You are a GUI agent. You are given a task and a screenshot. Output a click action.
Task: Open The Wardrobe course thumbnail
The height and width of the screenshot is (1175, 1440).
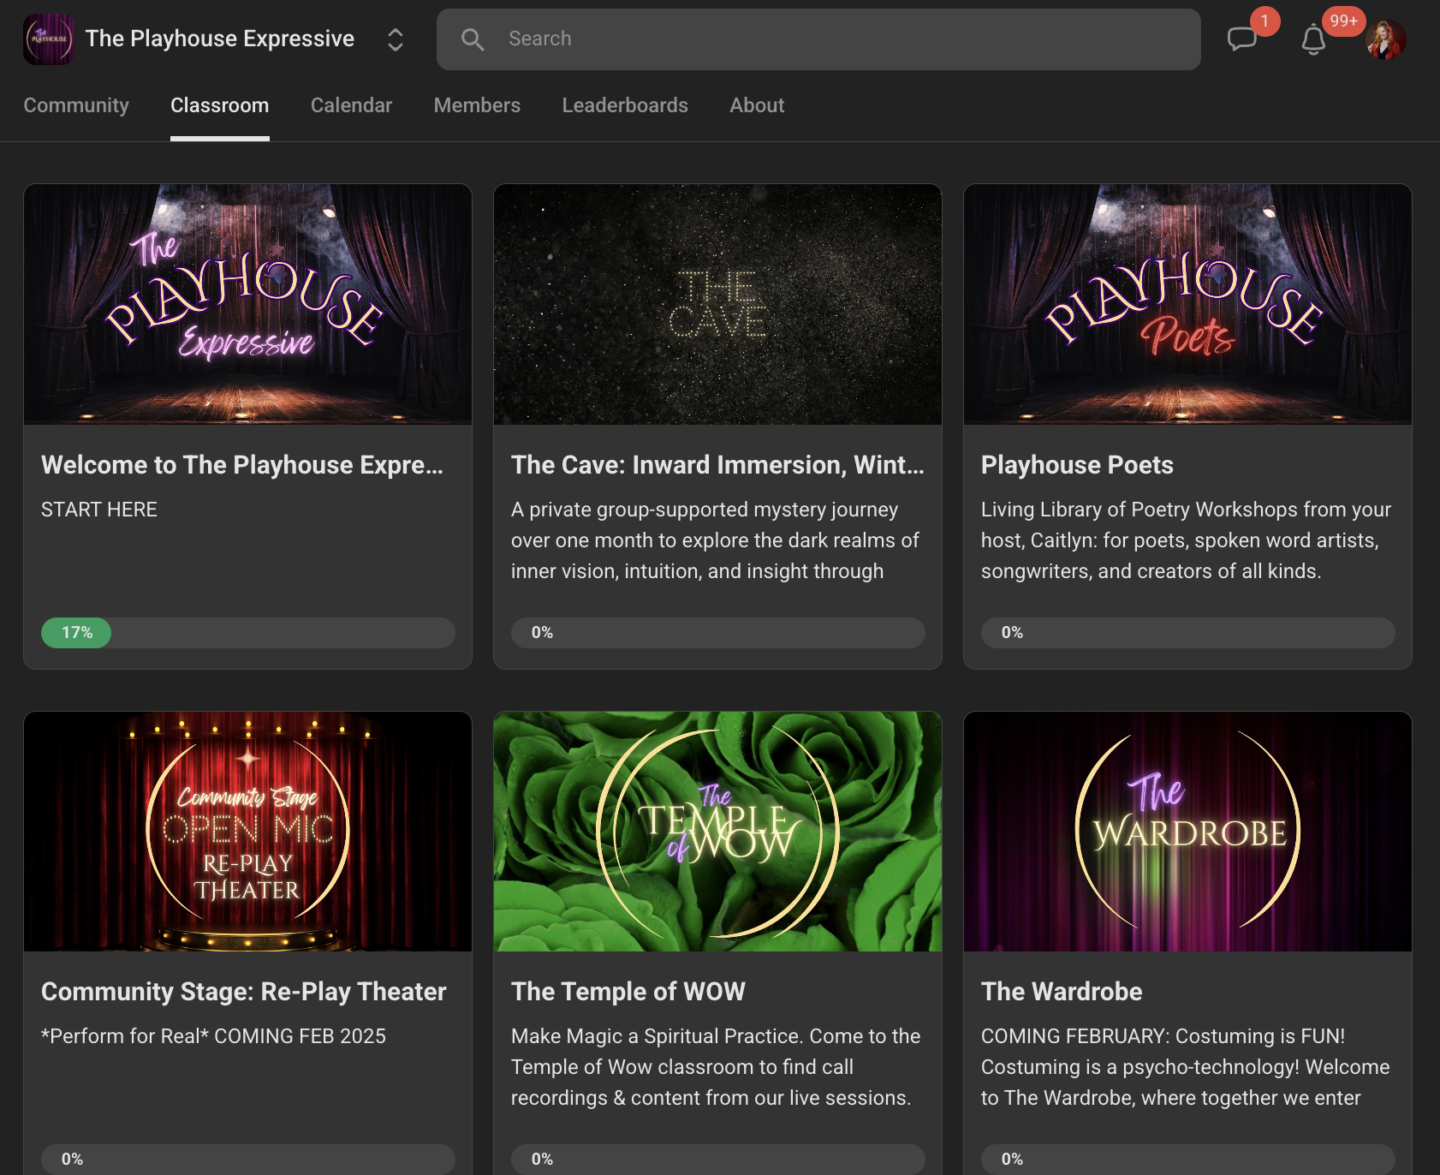(x=1188, y=831)
